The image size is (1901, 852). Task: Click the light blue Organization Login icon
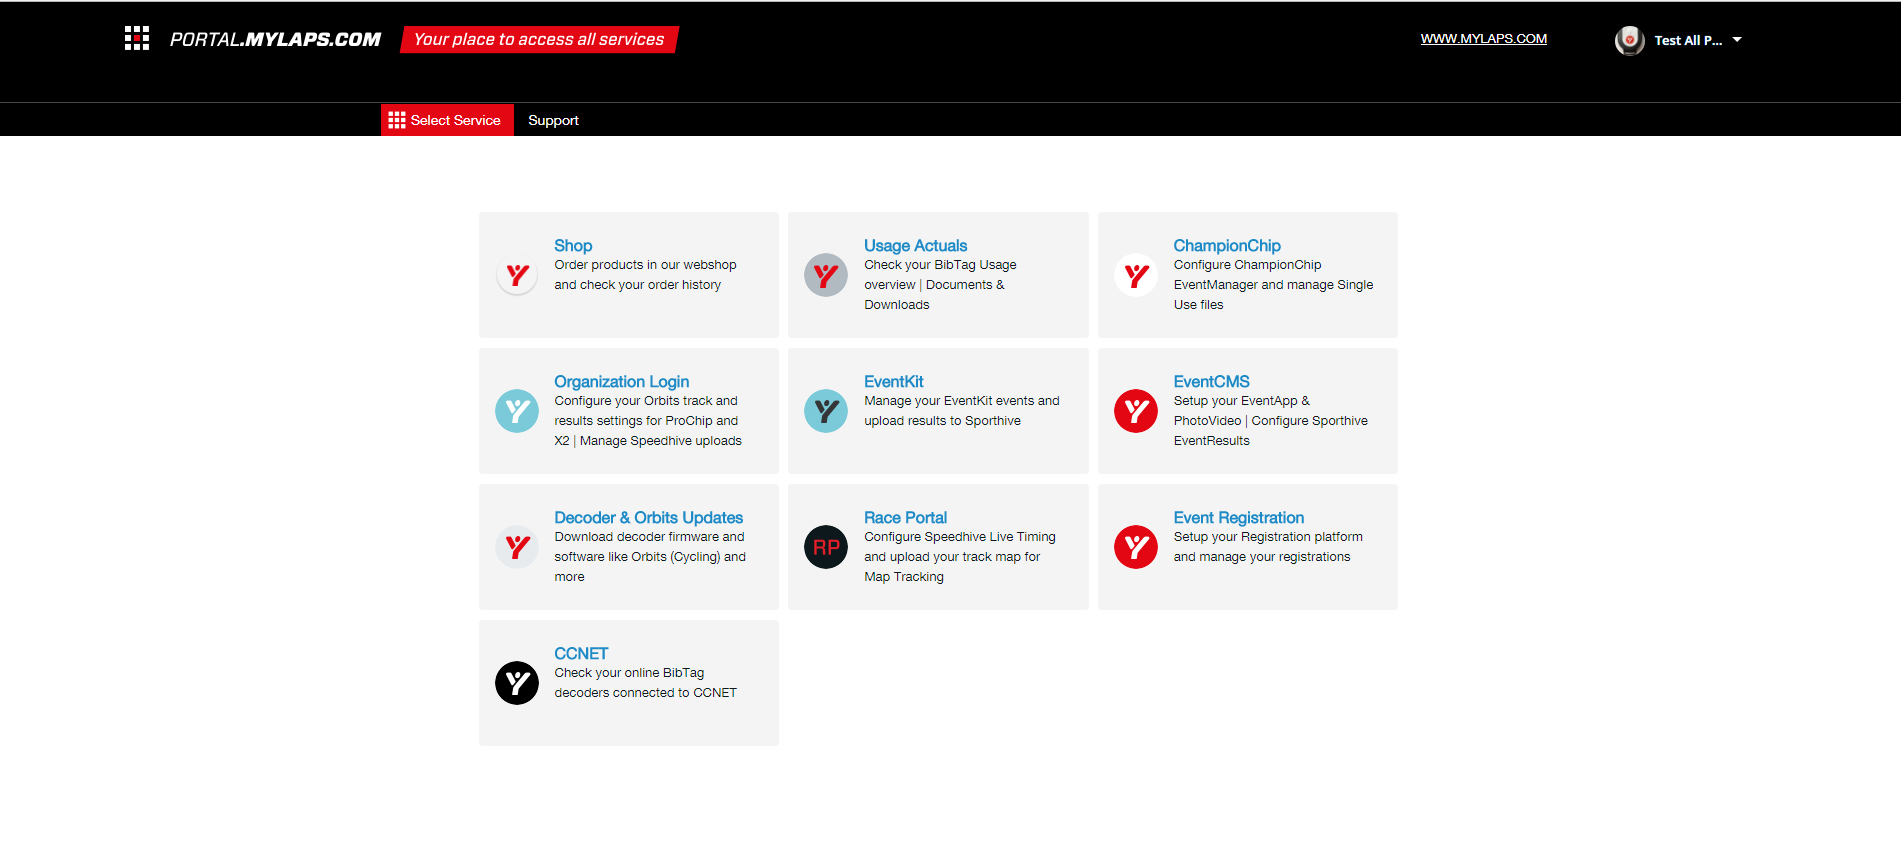tap(517, 411)
